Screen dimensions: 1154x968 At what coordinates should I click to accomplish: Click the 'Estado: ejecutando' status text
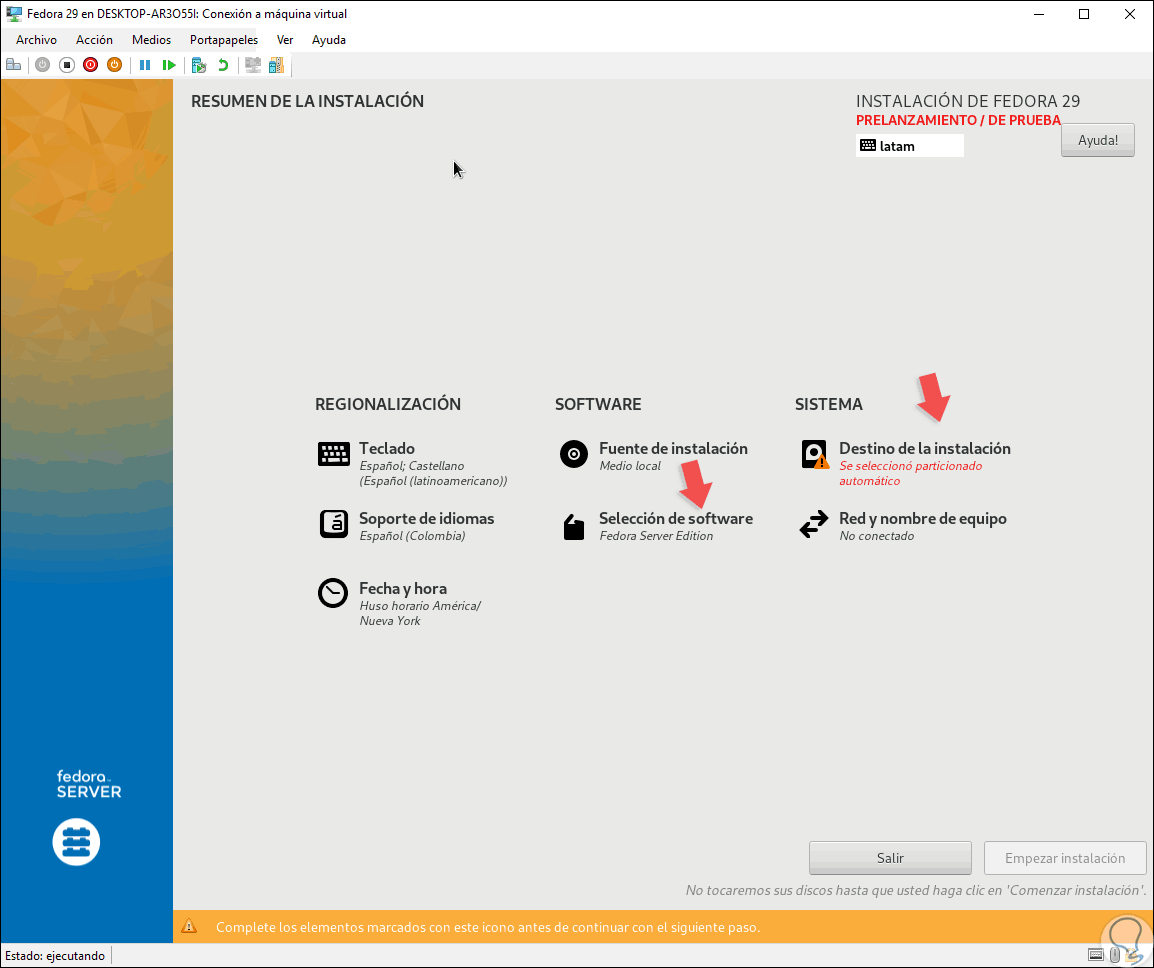[55, 955]
